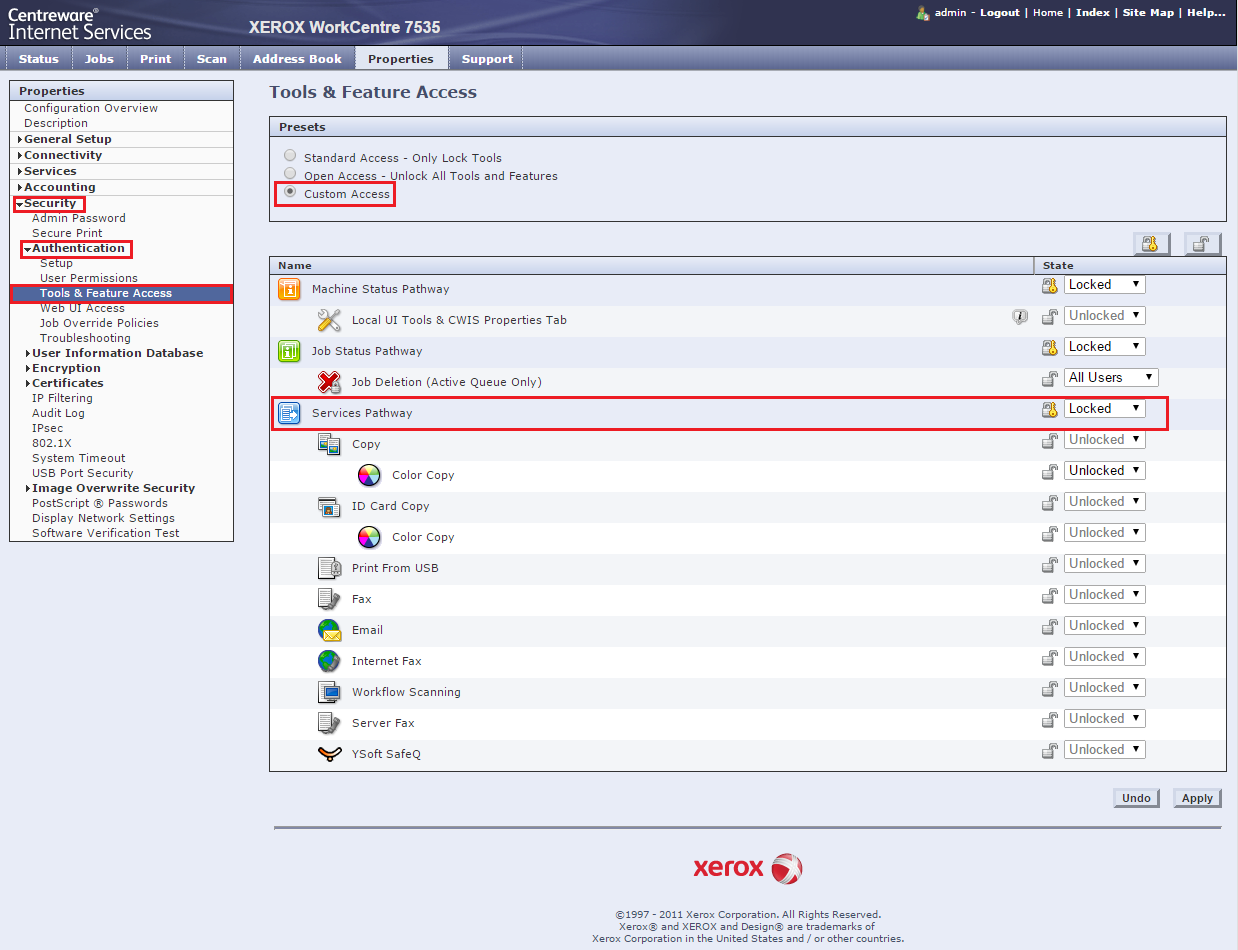Select Standard Access radio button
Image resolution: width=1238 pixels, height=950 pixels.
click(290, 157)
